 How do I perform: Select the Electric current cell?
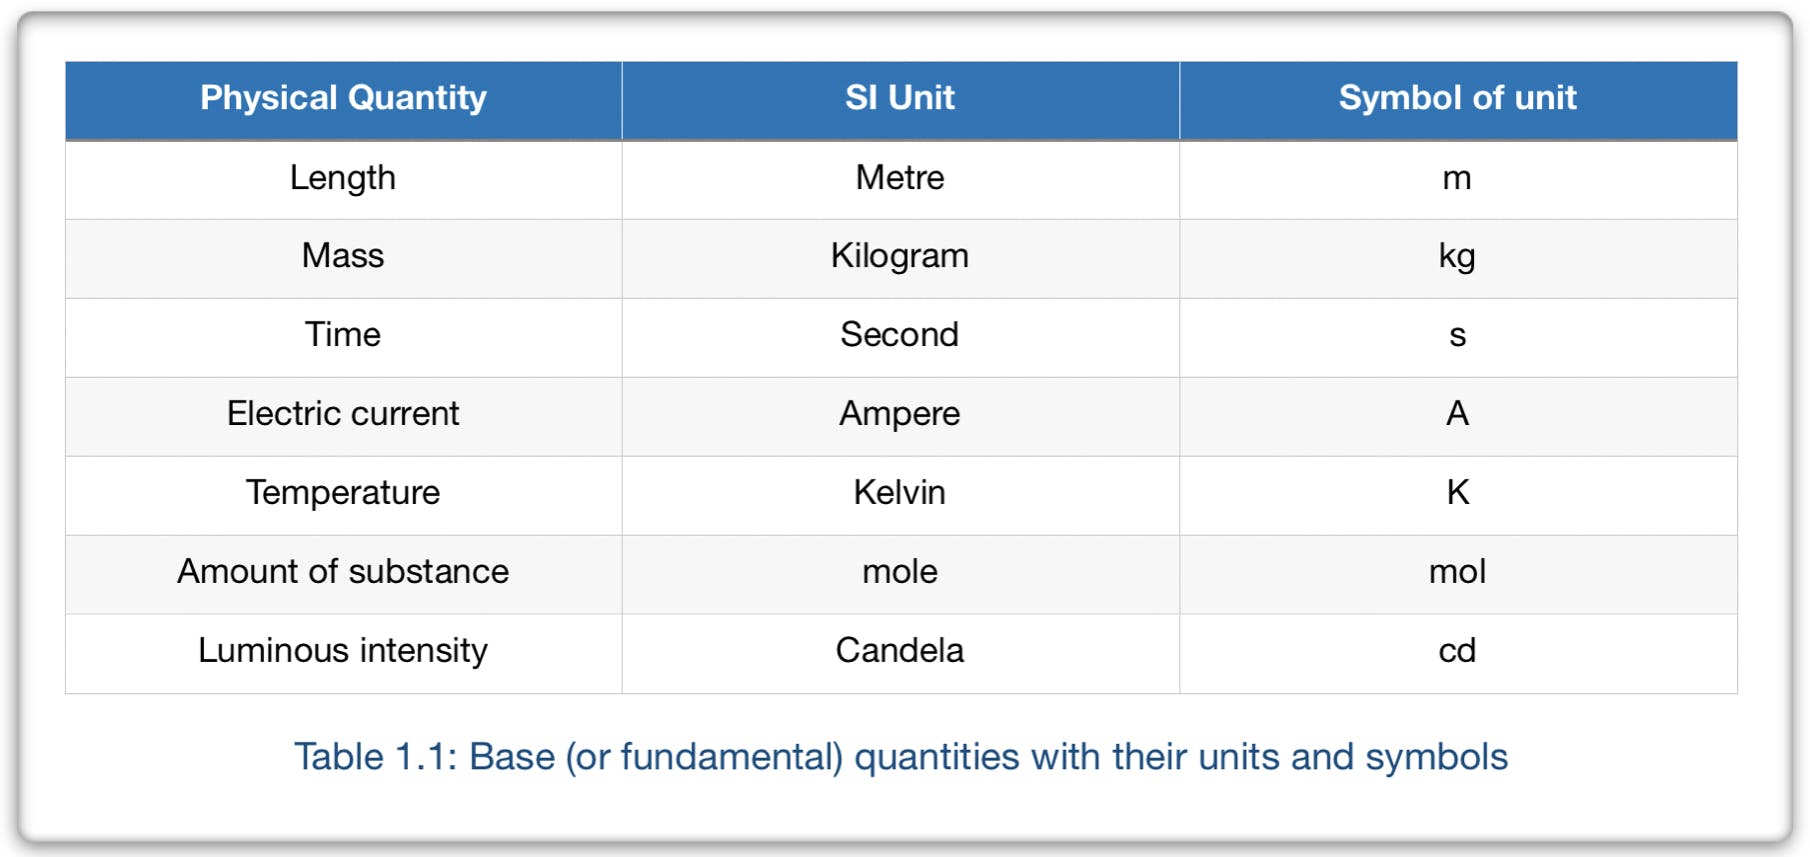[x=343, y=414]
